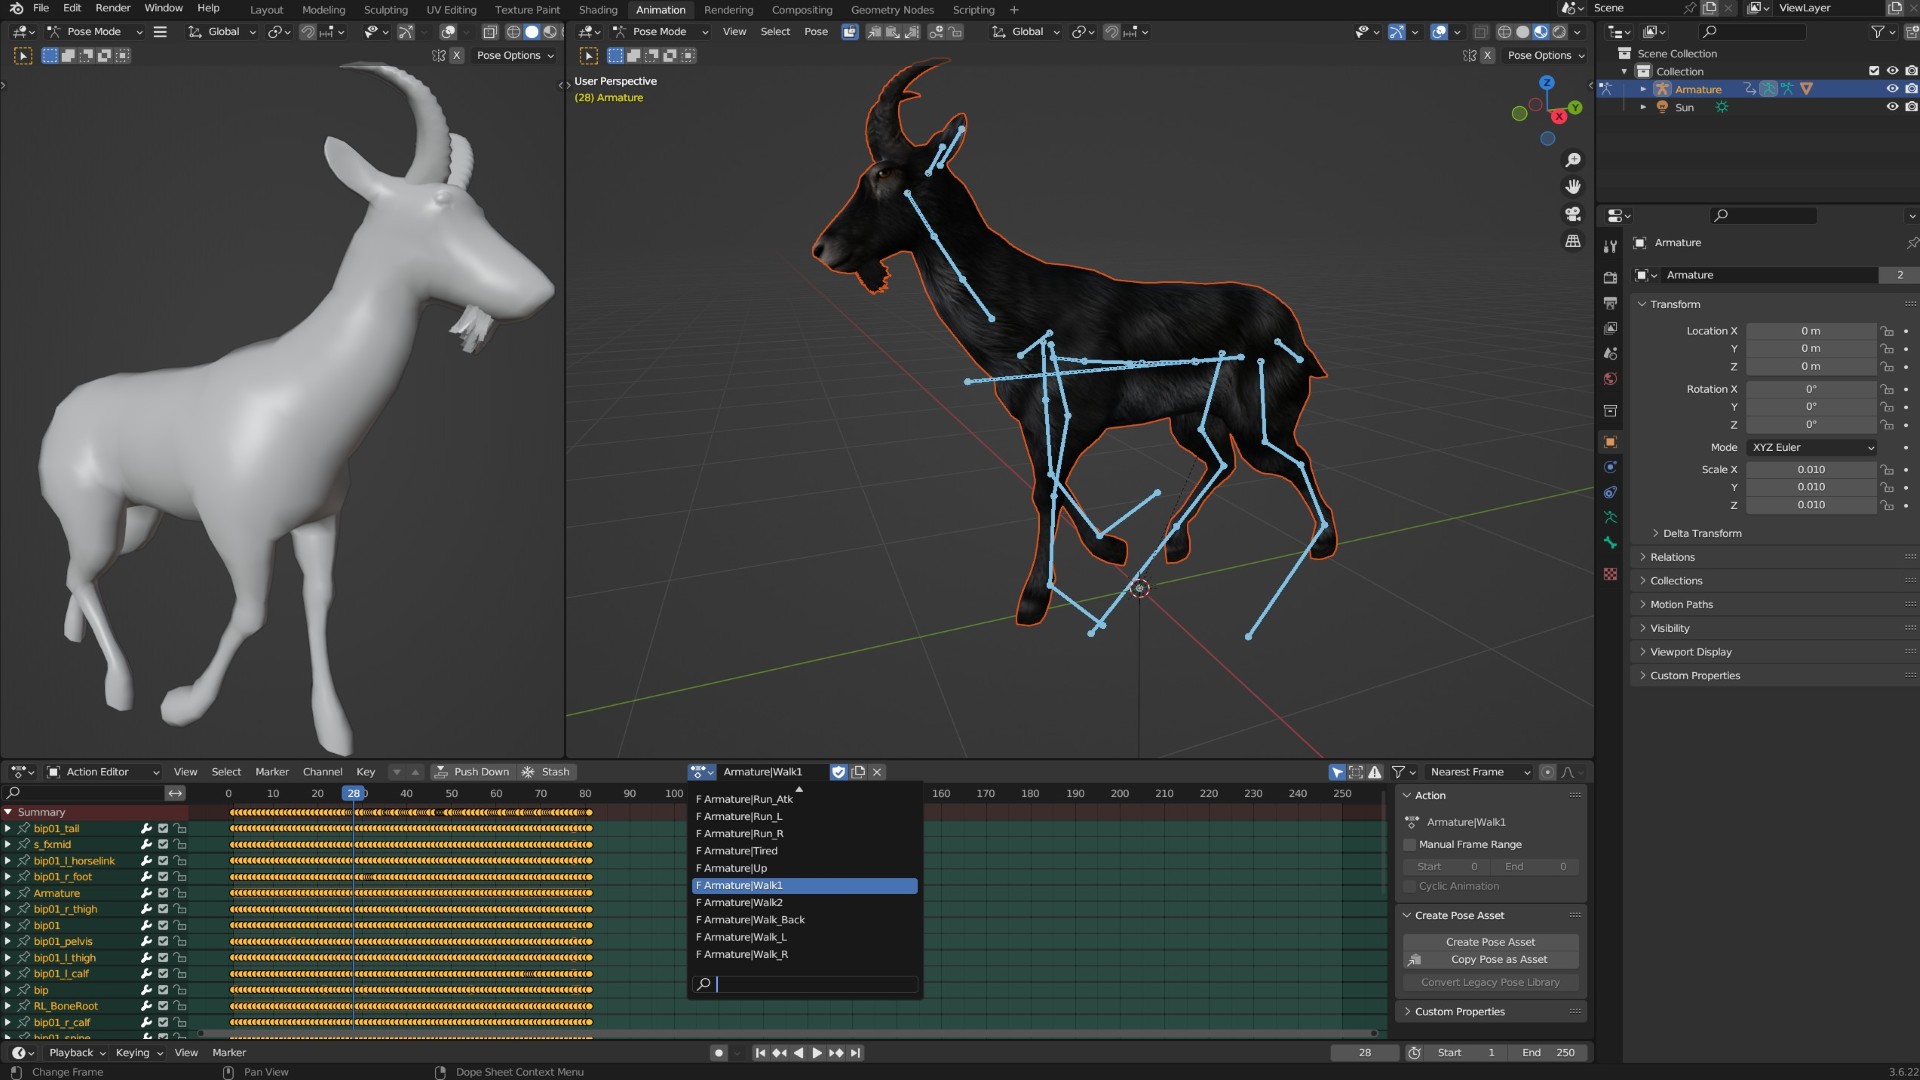
Task: Disable Armature in renders camera icon
Action: click(1911, 89)
